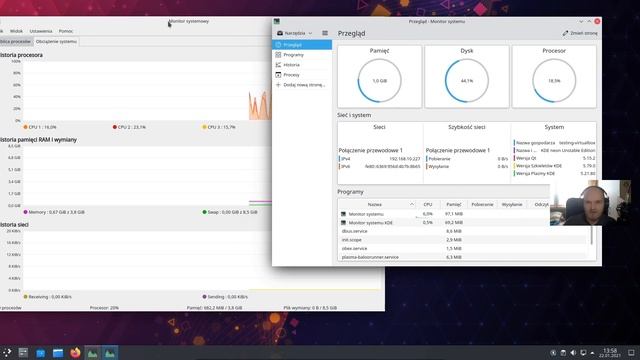The width and height of the screenshot is (640, 360).
Task: Open the KDE application launcher
Action: click(x=7, y=352)
